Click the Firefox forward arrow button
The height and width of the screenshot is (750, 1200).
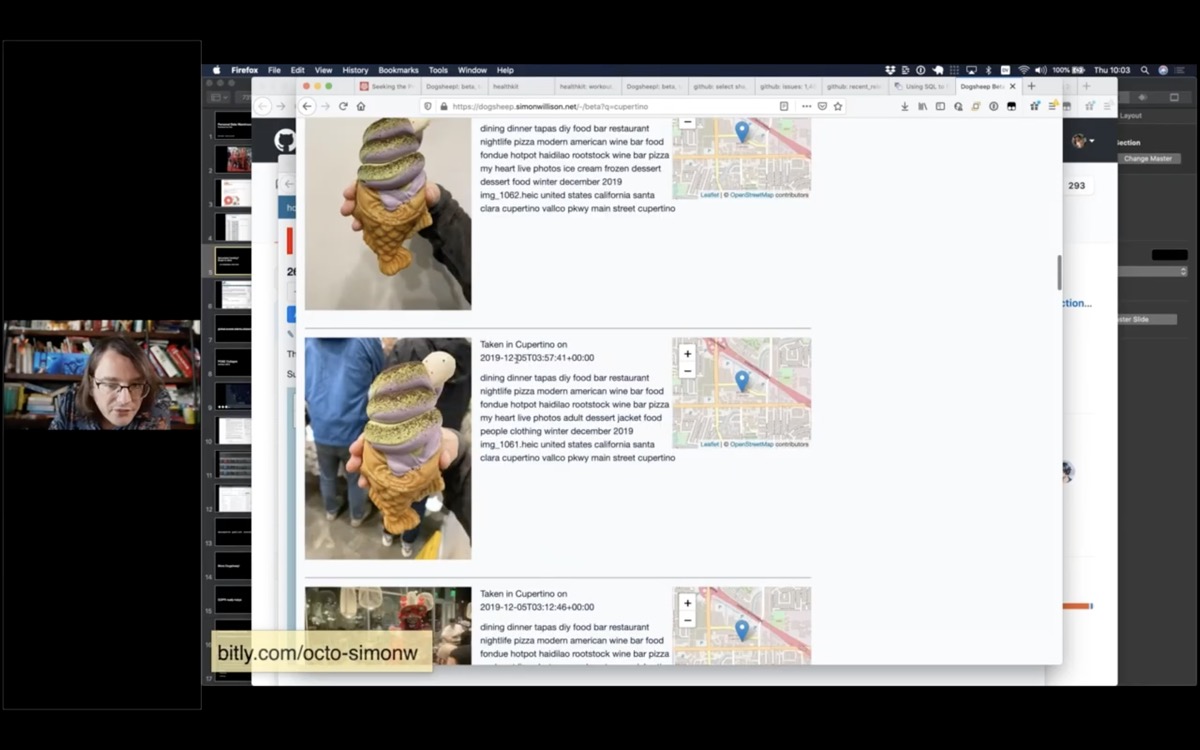click(325, 106)
